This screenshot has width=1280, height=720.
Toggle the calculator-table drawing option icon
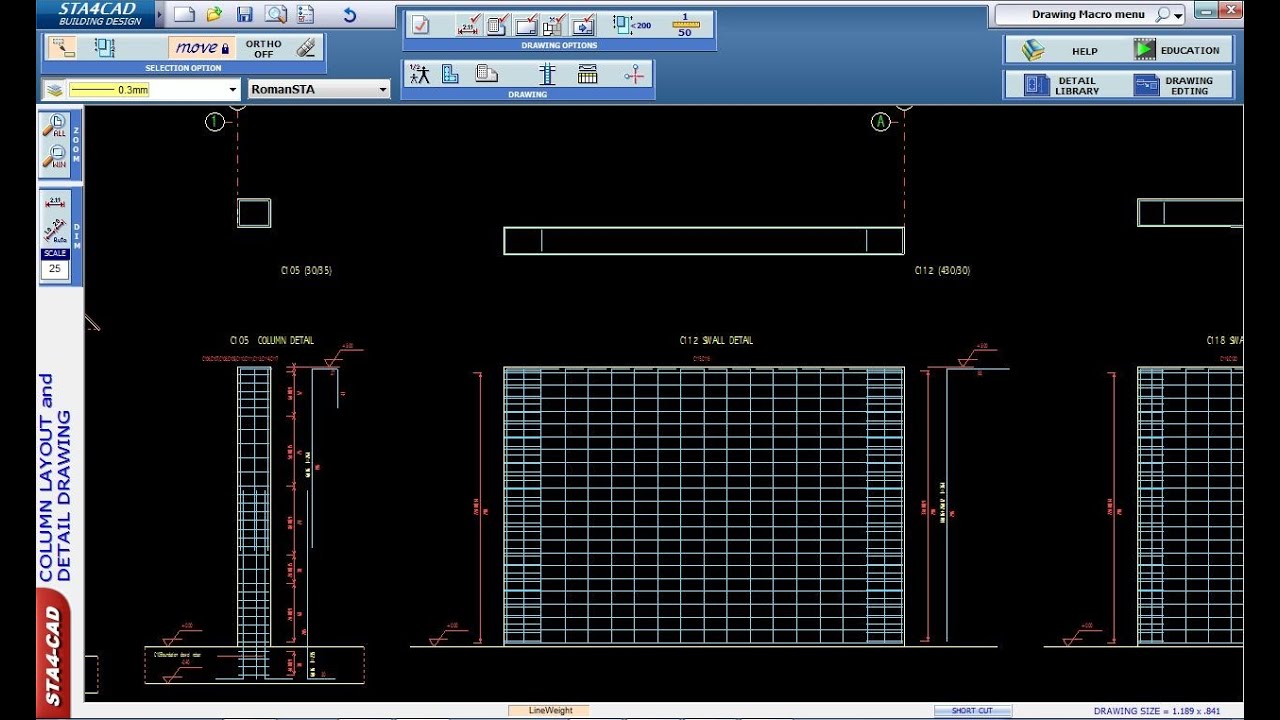(x=496, y=26)
